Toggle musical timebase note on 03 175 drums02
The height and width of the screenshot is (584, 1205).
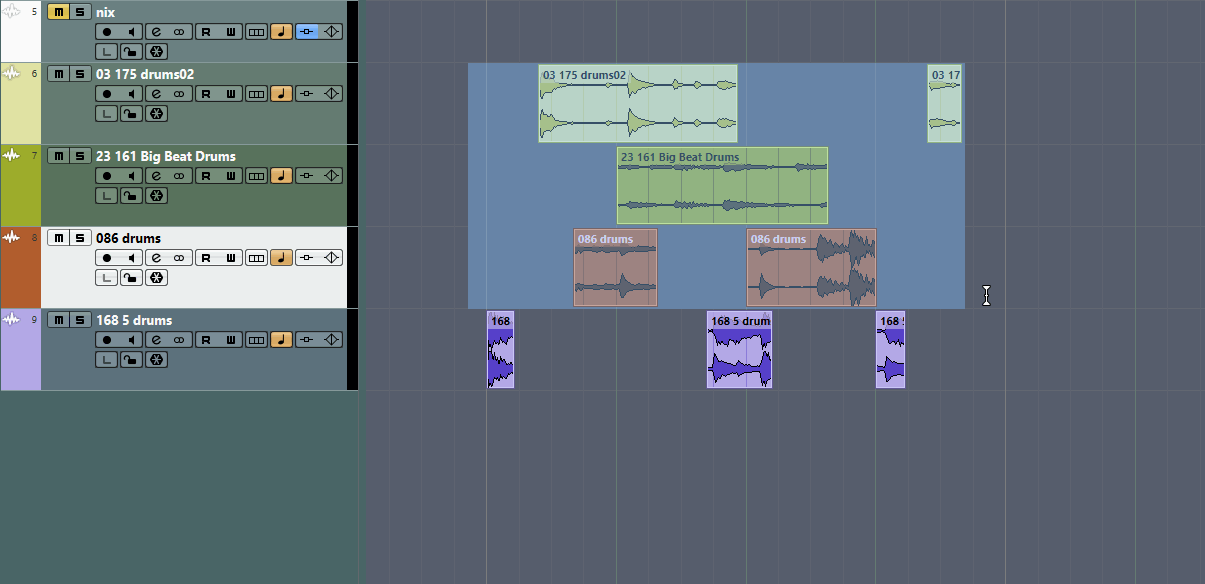click(281, 94)
